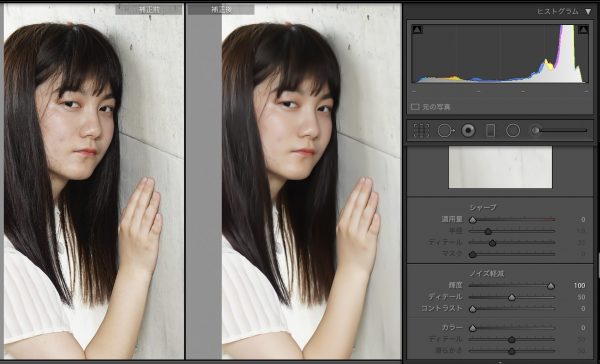Select the 補正前 before view label
The image size is (600, 364).
[x=149, y=10]
